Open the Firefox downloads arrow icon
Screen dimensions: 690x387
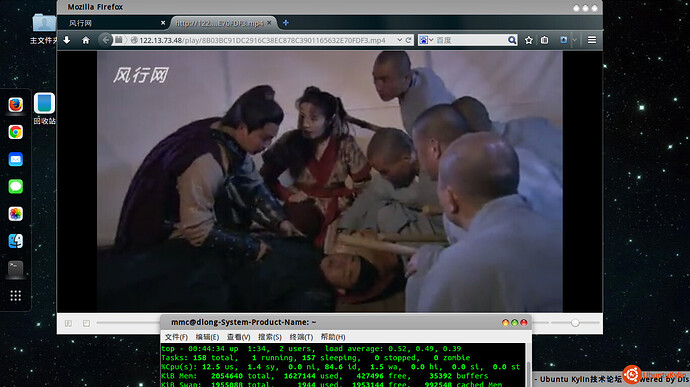(66, 40)
